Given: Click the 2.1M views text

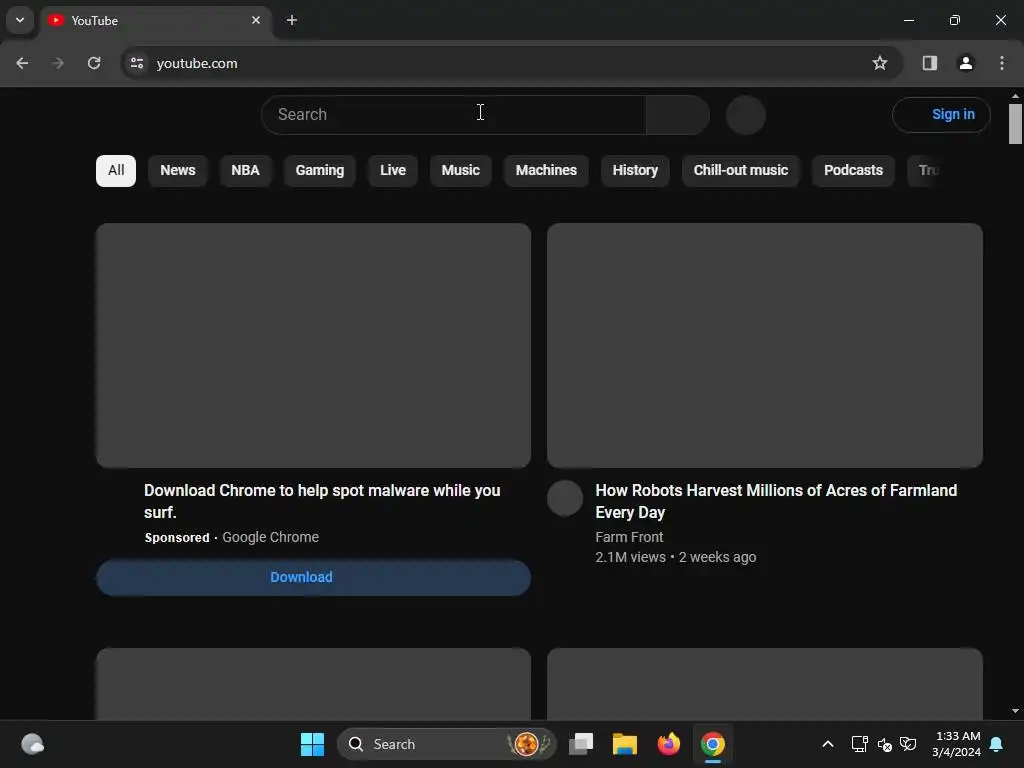Looking at the screenshot, I should pyautogui.click(x=630, y=557).
